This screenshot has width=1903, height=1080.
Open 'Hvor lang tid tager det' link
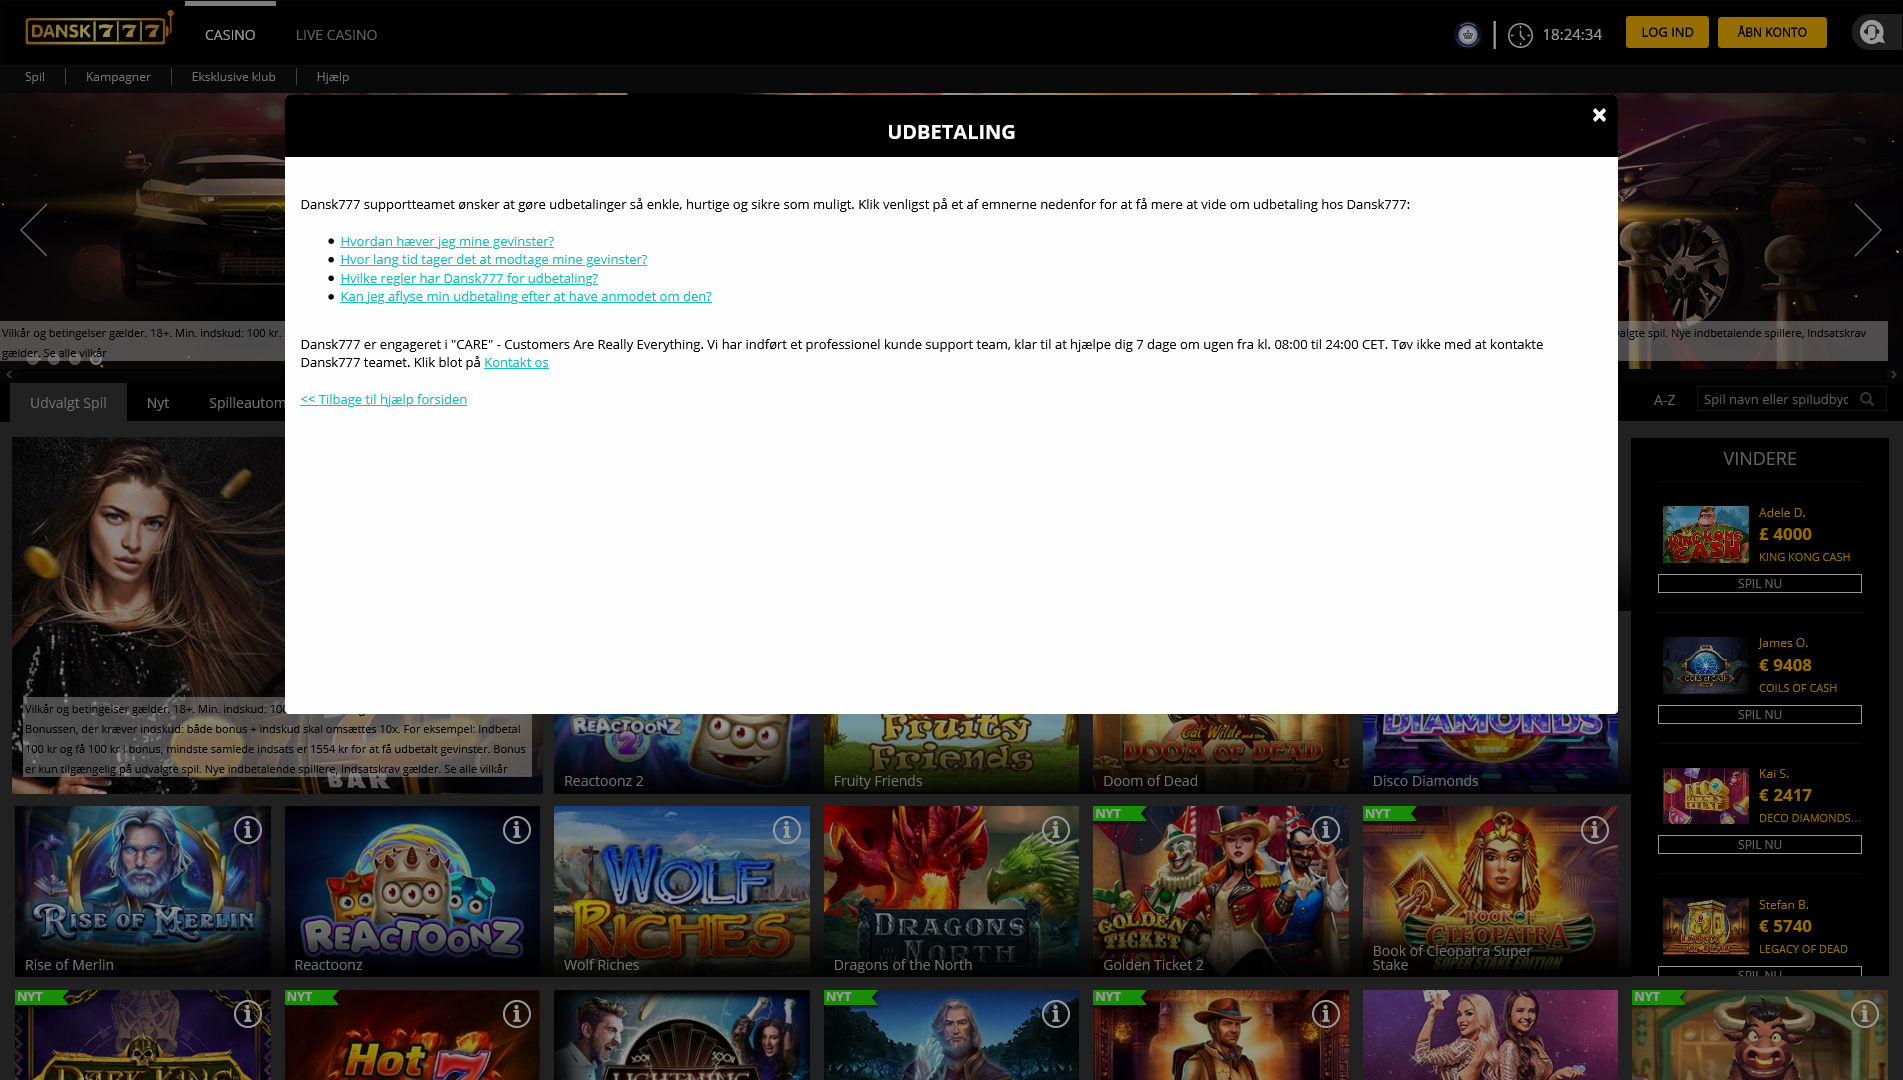coord(493,259)
